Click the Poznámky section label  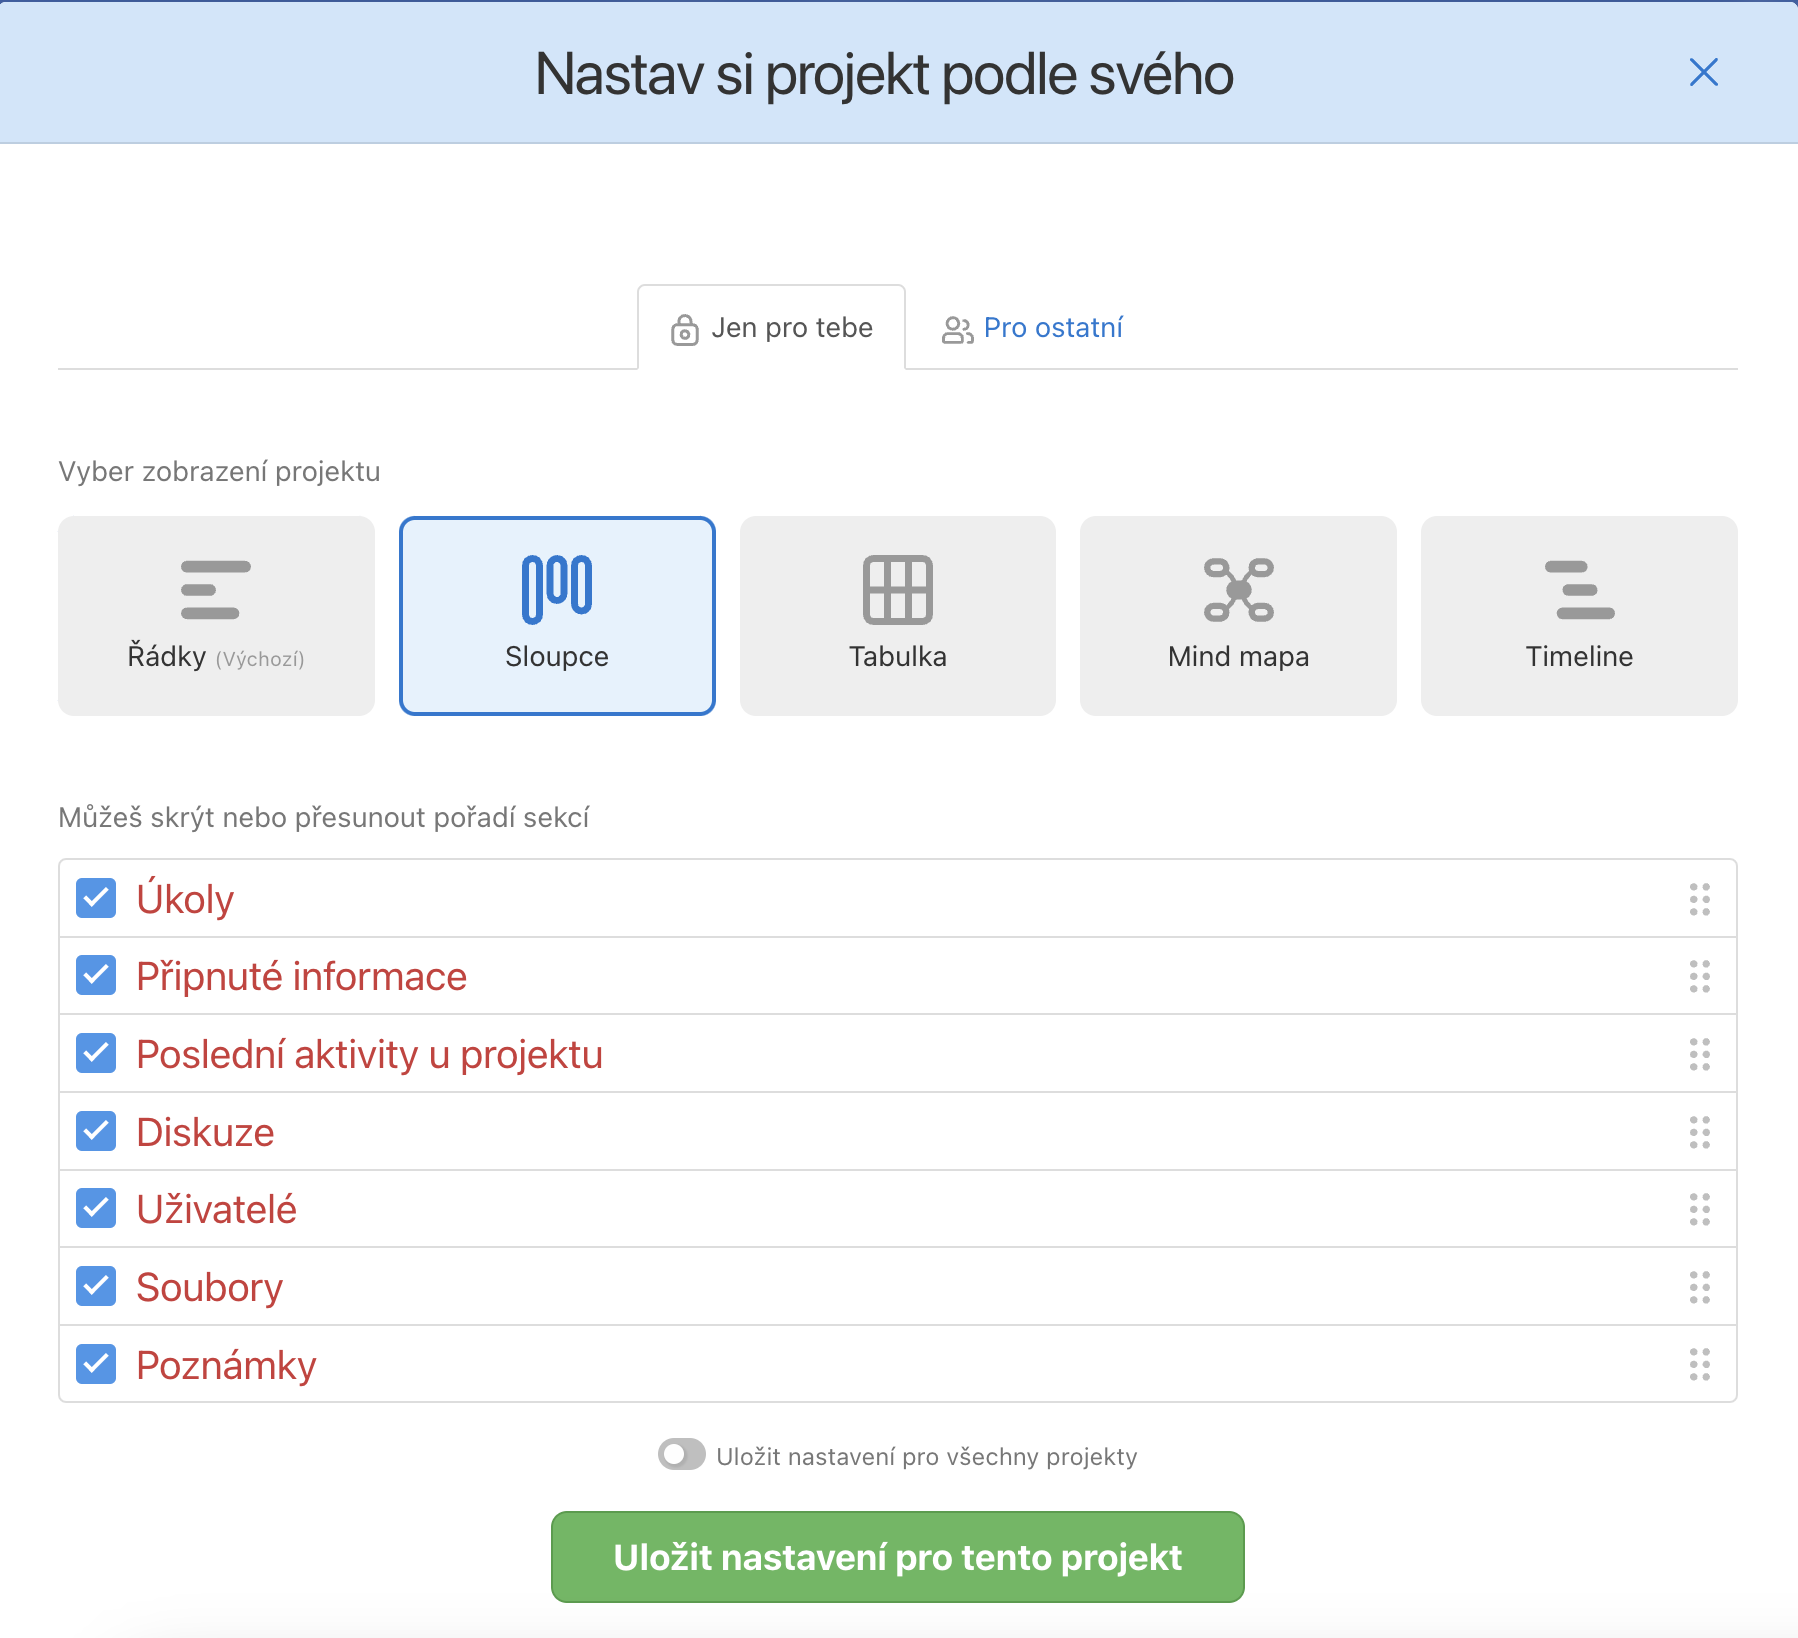(x=227, y=1366)
